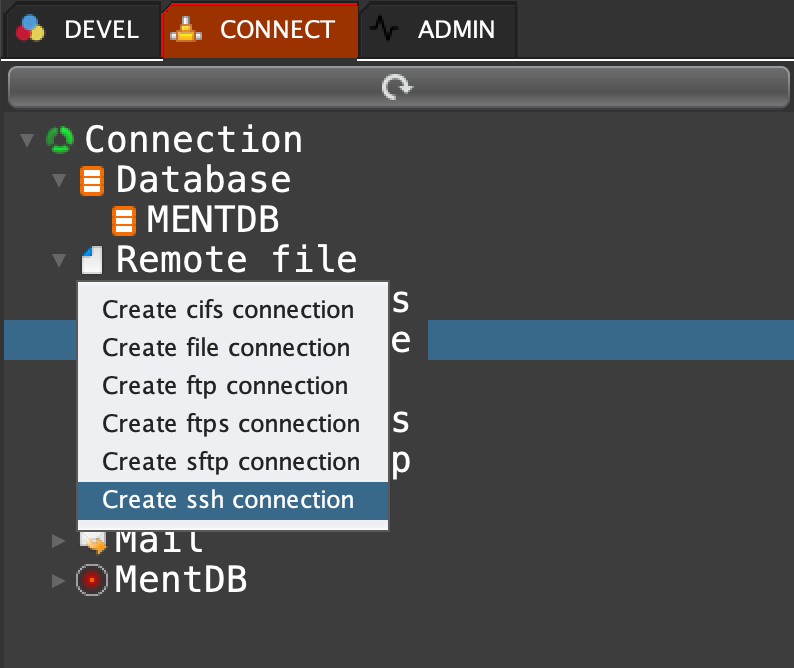Pick Create ftp connection

[x=225, y=386]
